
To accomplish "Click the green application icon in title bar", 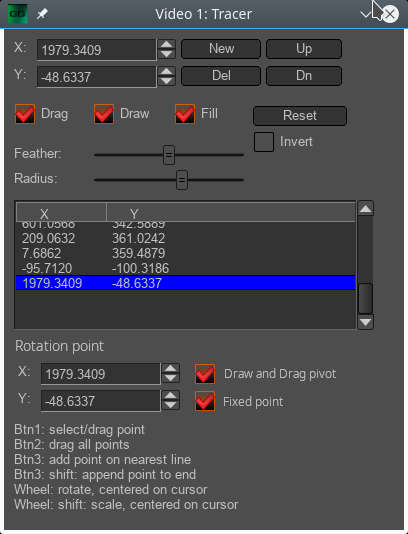I will pos(18,14).
